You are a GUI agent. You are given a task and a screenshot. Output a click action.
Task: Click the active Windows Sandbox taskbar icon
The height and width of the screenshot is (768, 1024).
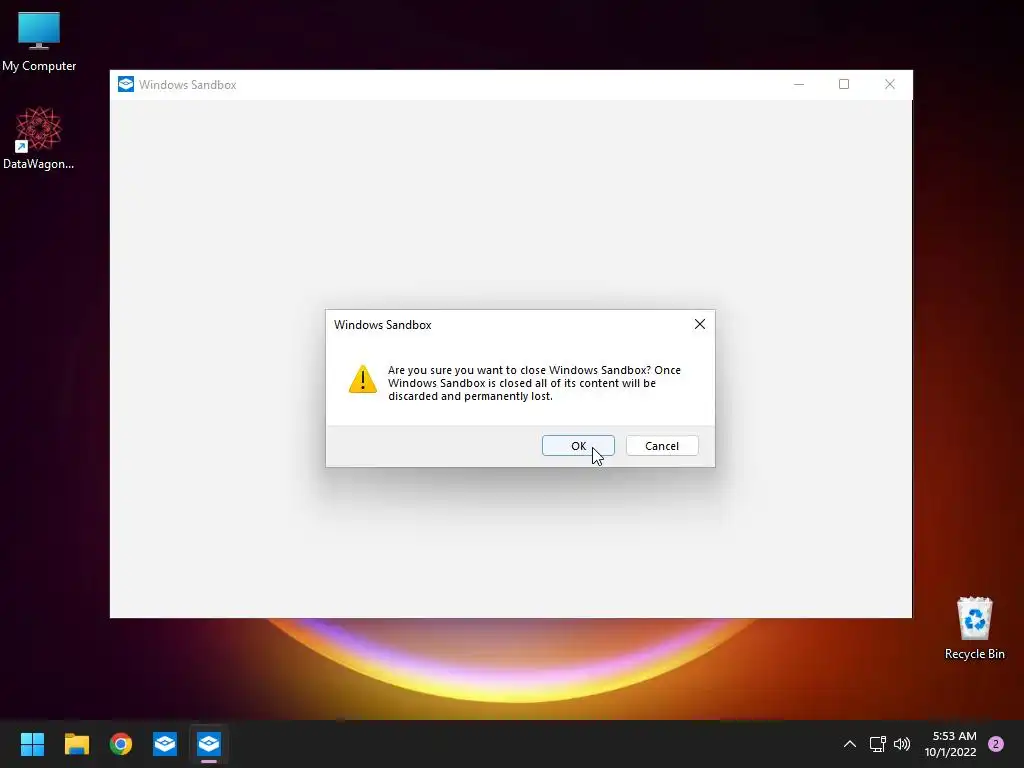(x=209, y=743)
